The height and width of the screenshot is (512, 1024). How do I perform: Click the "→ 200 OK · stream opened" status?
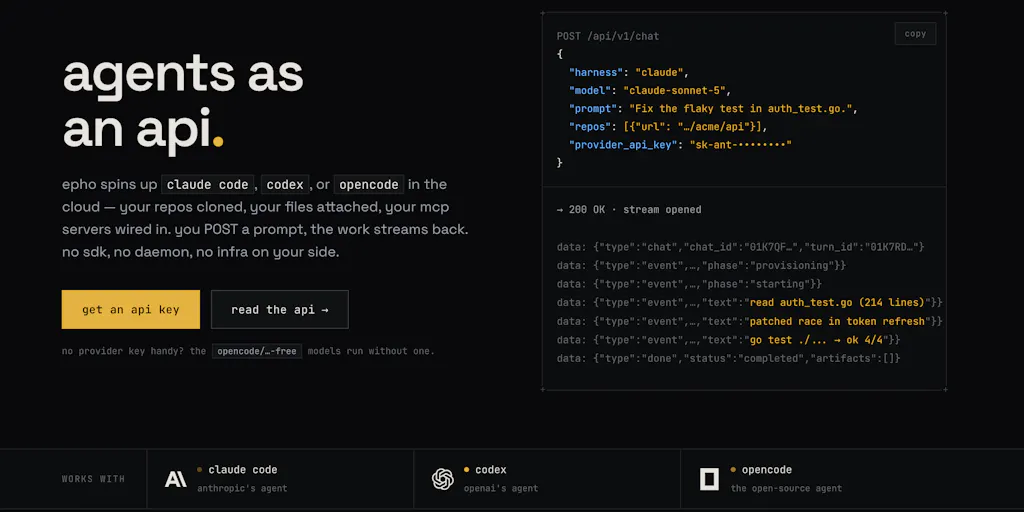tap(629, 210)
